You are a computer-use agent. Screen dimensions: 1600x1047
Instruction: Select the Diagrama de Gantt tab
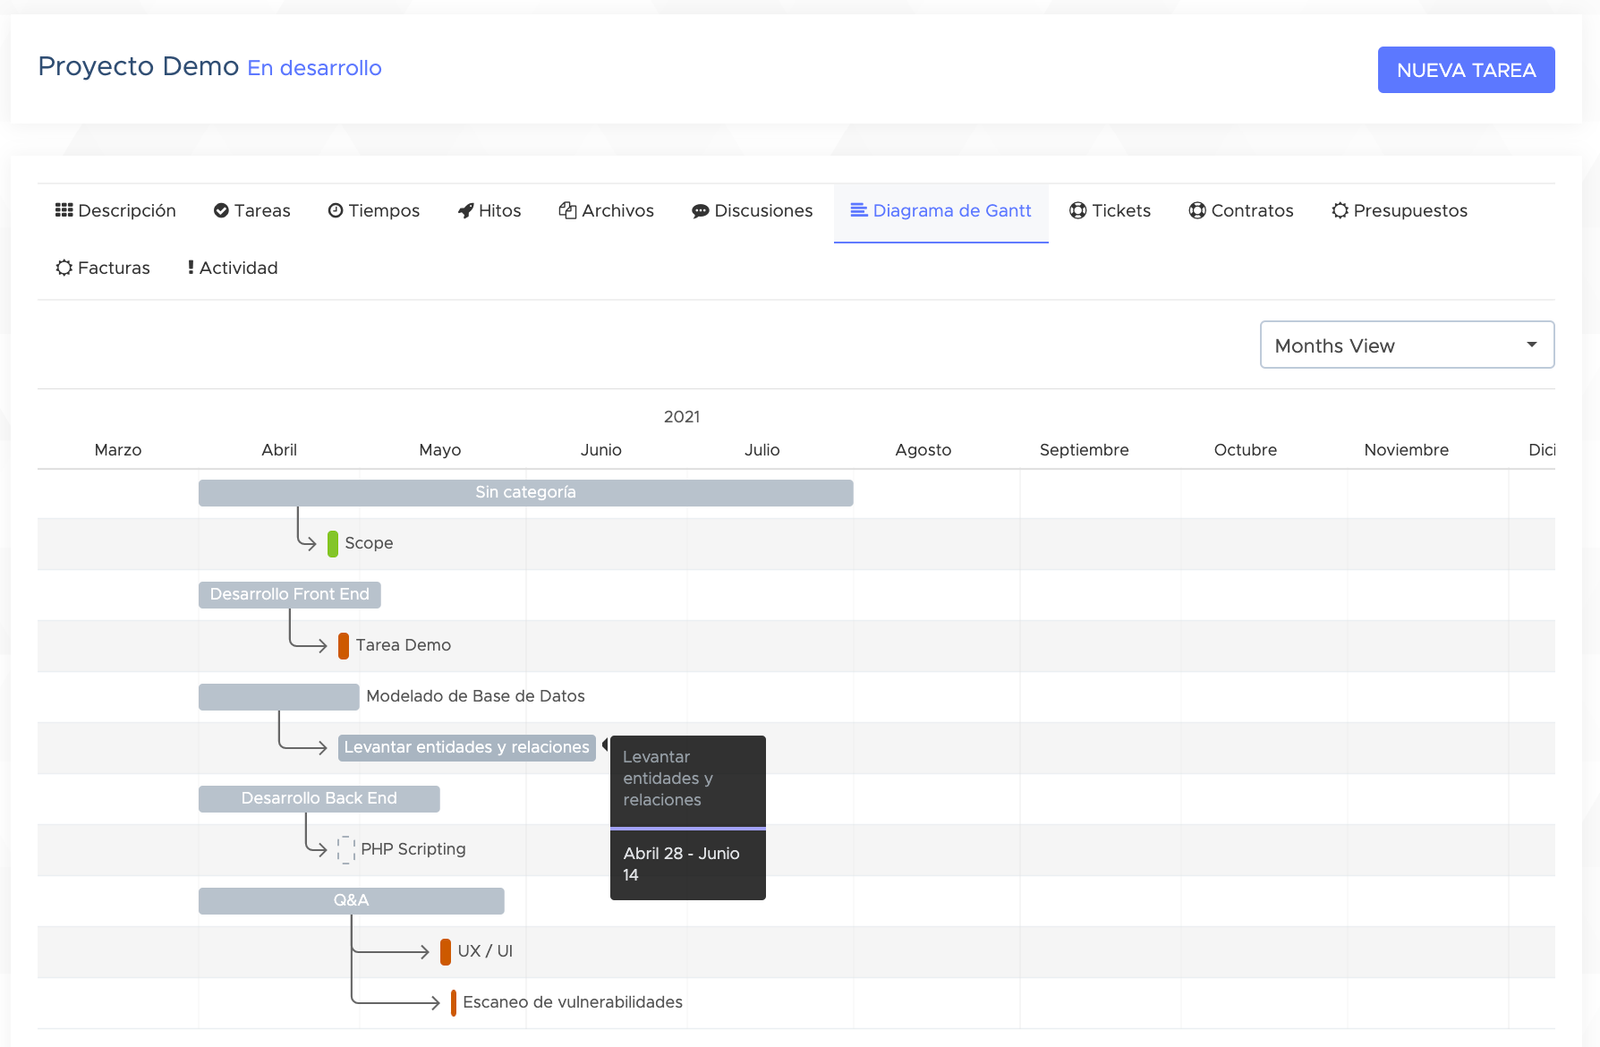coord(941,211)
